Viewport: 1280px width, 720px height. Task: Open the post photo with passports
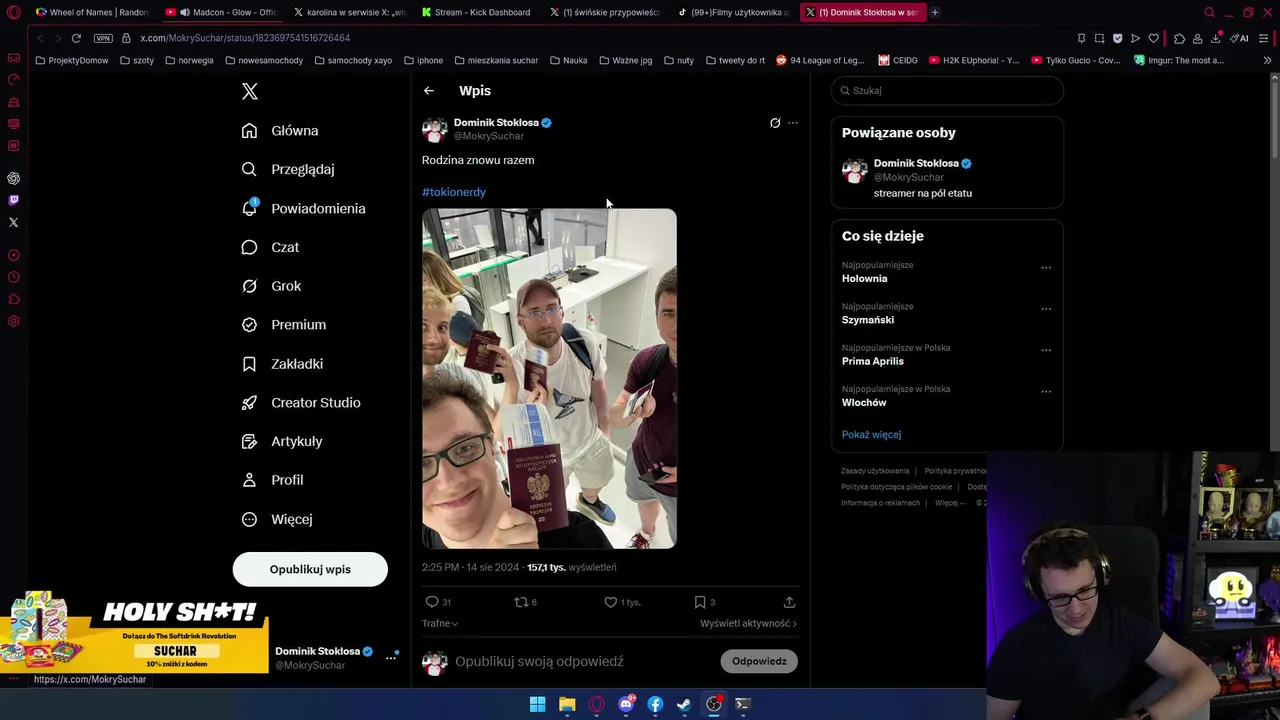pos(549,378)
